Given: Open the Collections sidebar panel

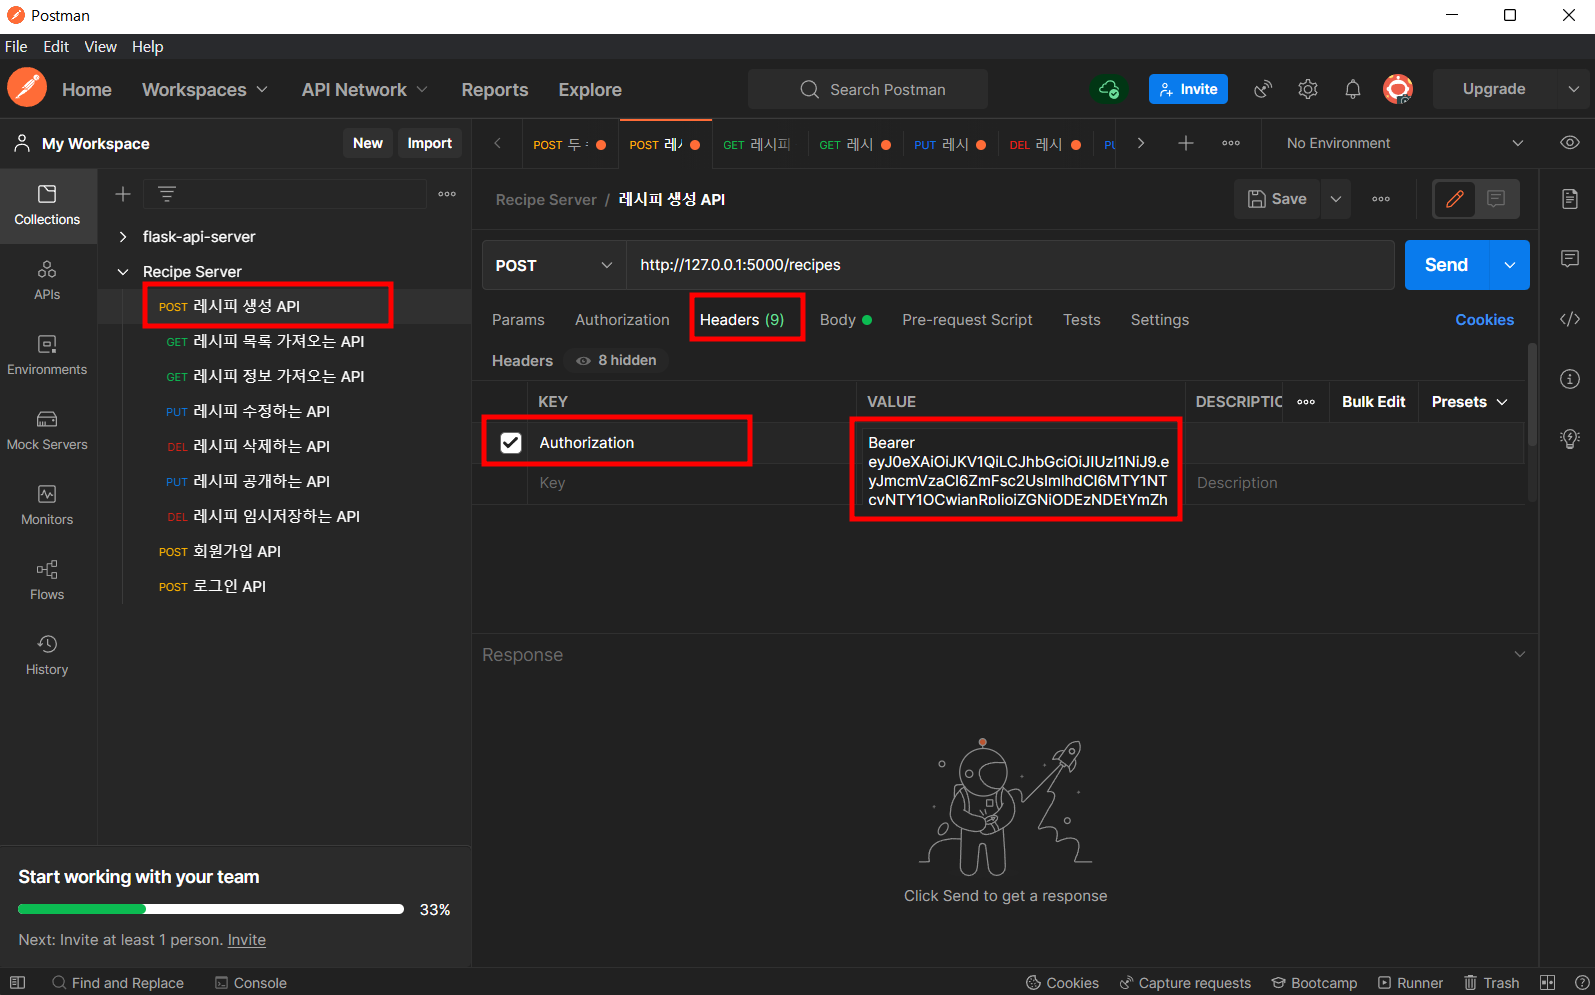Looking at the screenshot, I should coord(47,205).
